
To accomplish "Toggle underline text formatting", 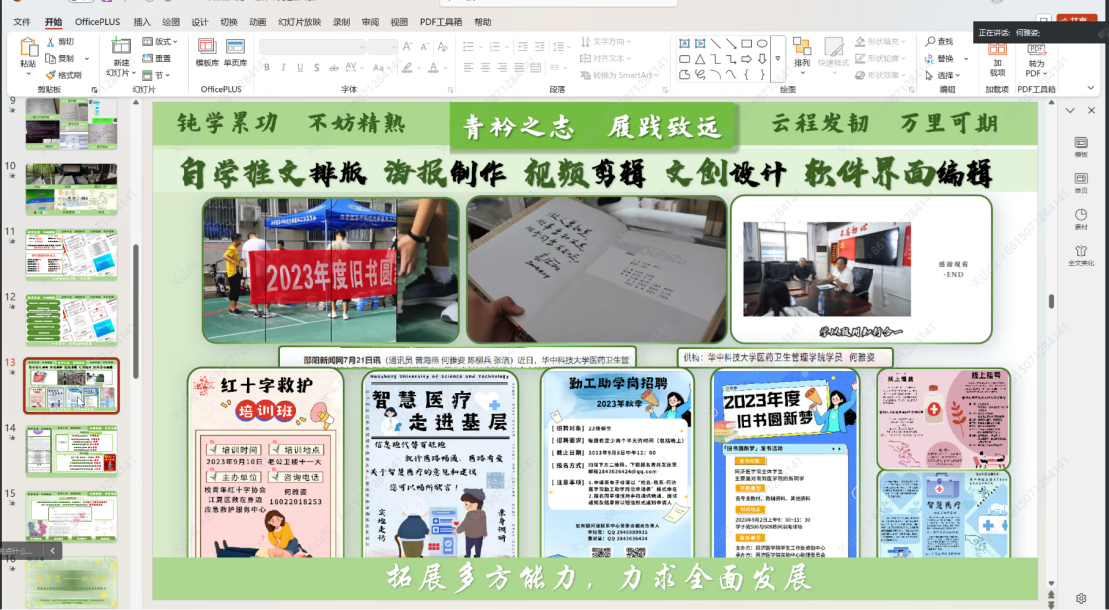I will pos(300,67).
